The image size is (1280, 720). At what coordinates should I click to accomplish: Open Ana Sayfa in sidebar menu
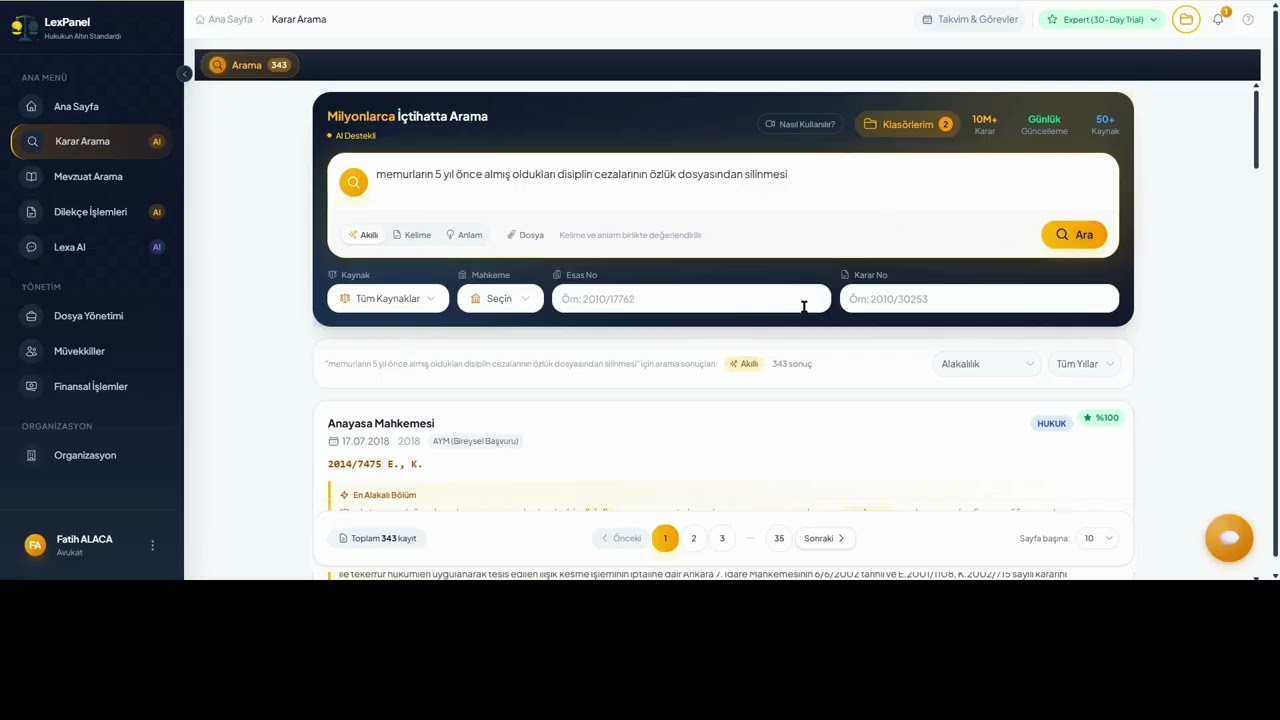91,106
